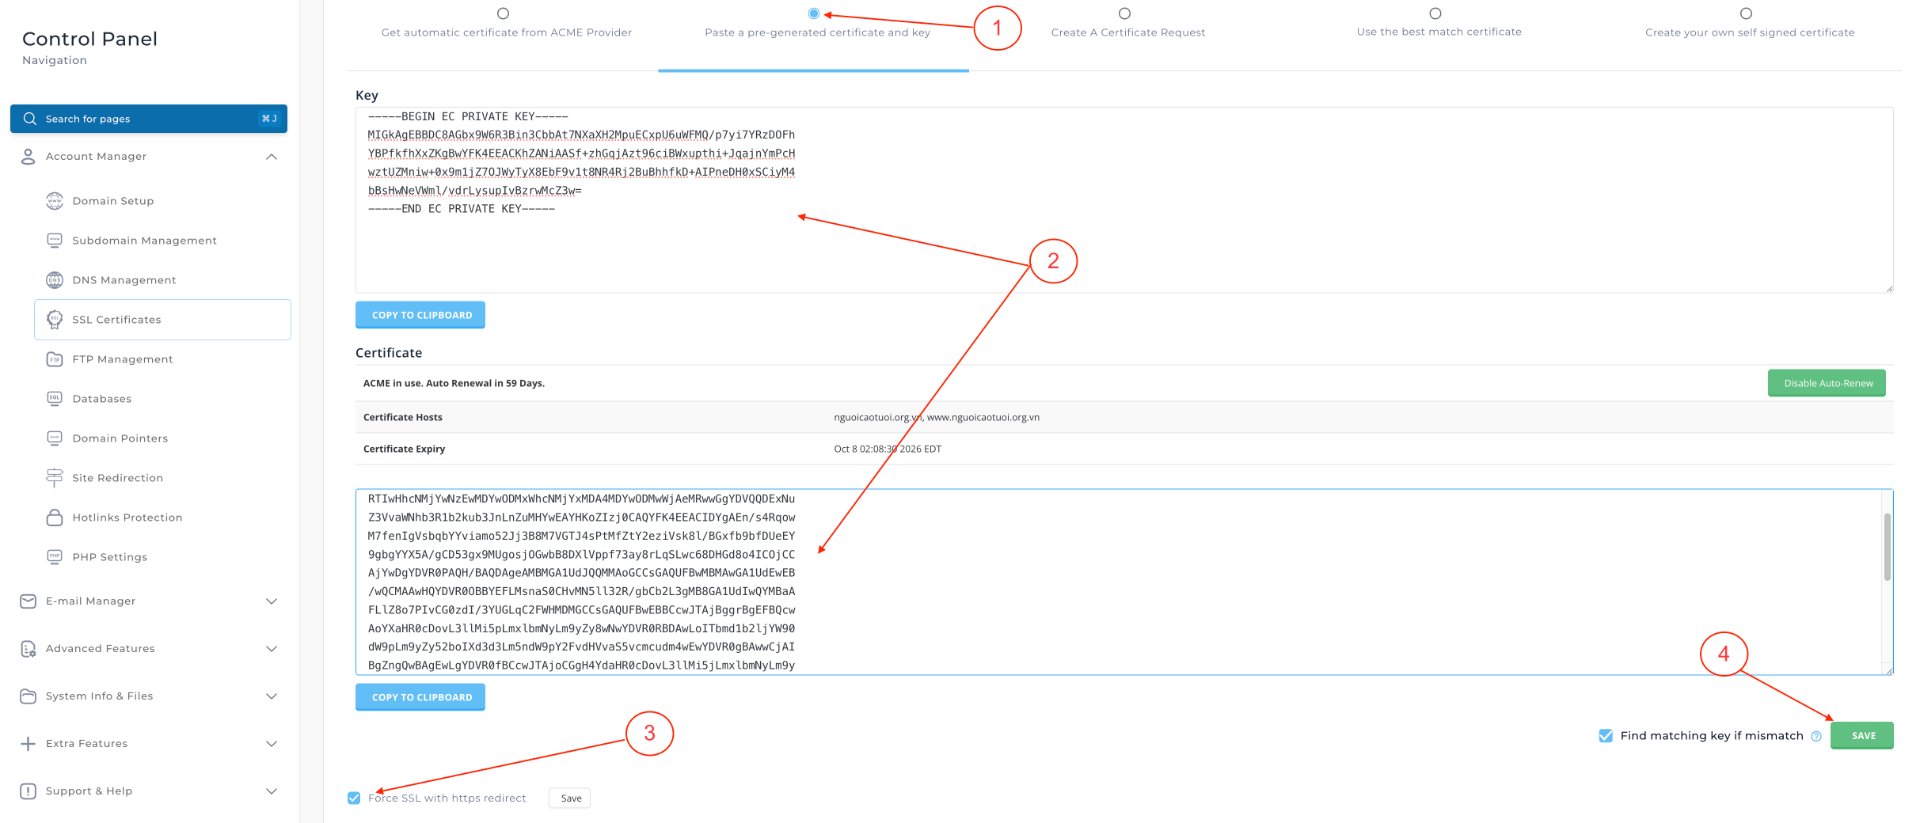Click the Search for pages field
1920x823 pixels.
[x=149, y=118]
